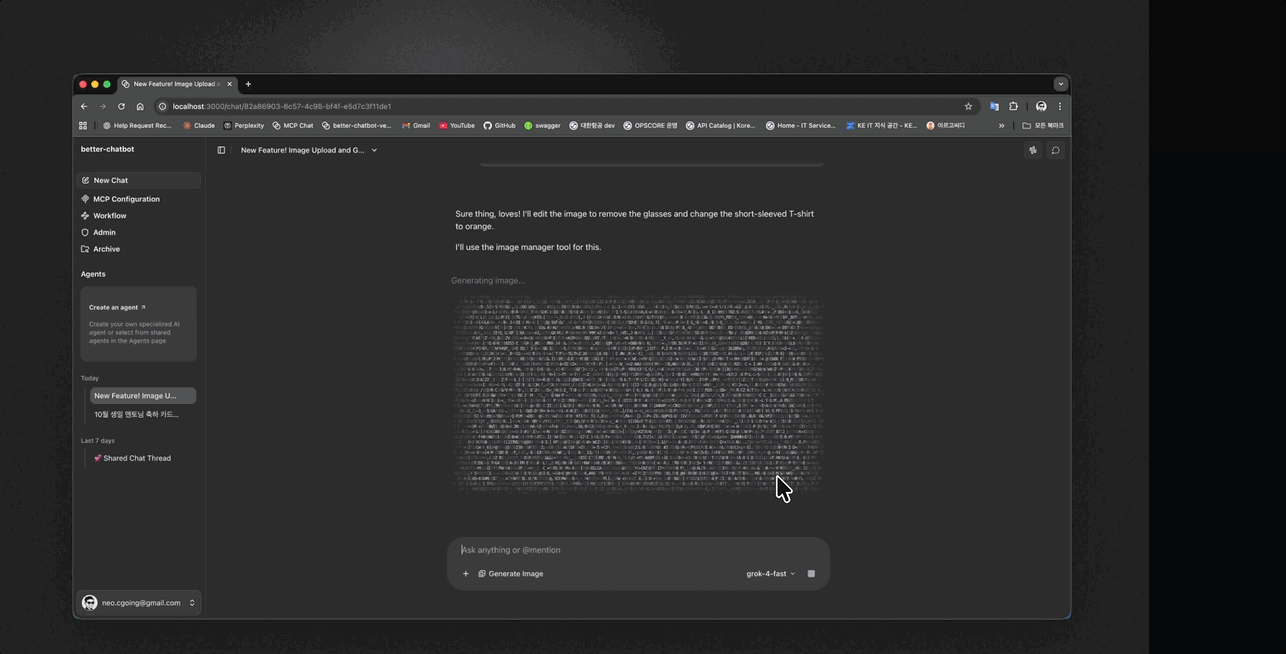This screenshot has height=654, width=1286.
Task: Click the plus attachment icon in input
Action: coord(466,574)
